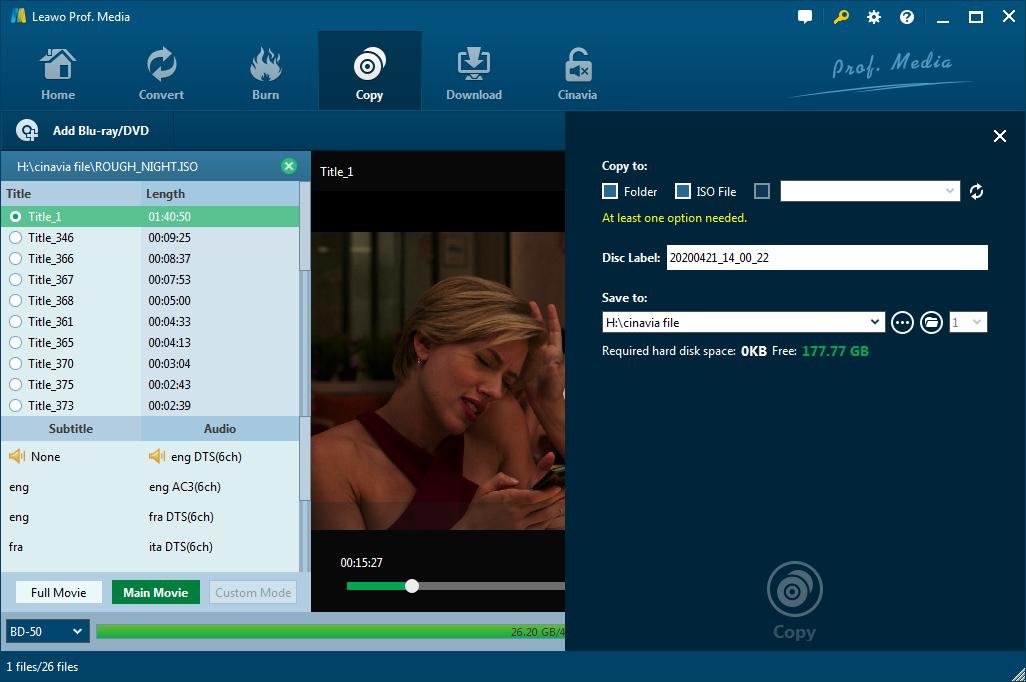Open the settings gear icon
Screen dimensions: 1026x682
874,17
